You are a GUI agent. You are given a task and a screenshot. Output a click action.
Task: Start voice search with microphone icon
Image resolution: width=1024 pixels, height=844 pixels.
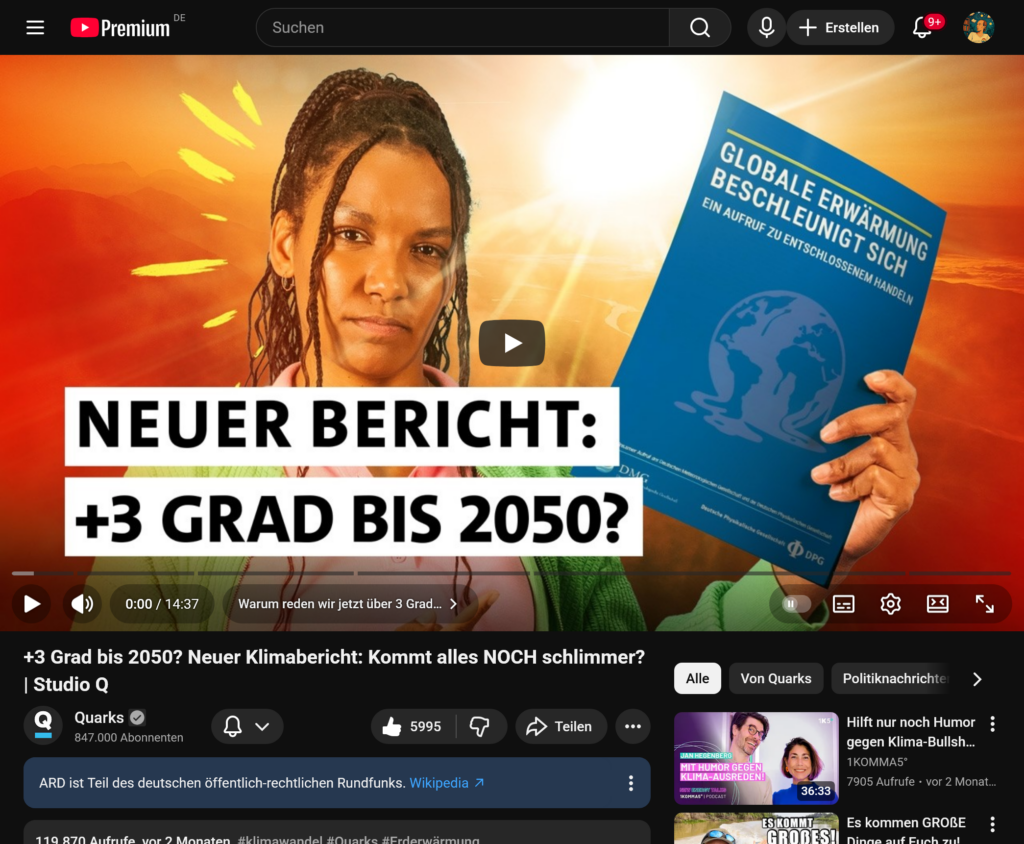(x=766, y=27)
